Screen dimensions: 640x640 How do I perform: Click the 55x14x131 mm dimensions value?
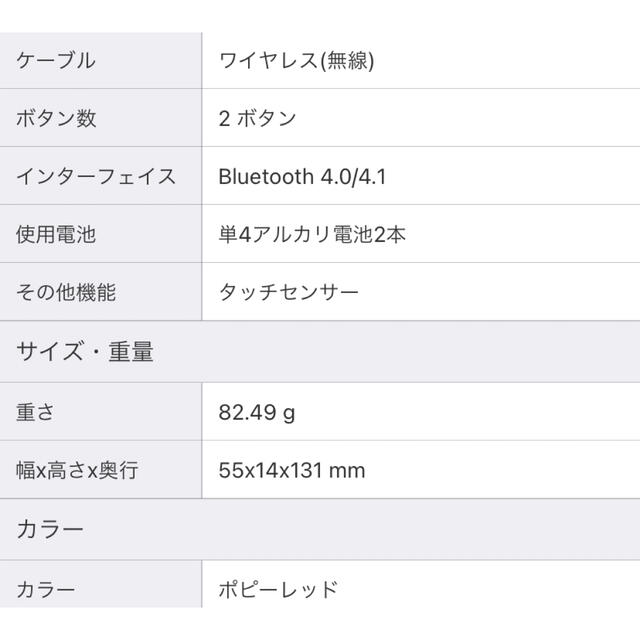pos(292,470)
